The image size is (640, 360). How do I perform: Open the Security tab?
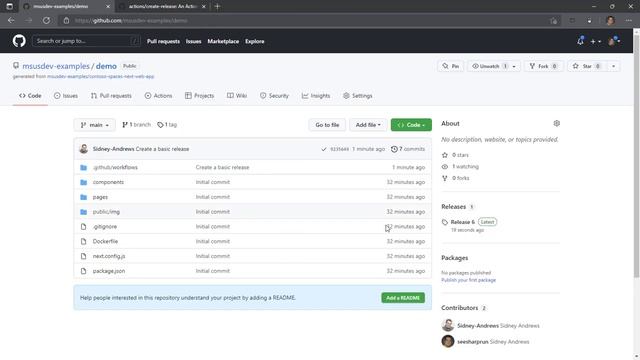tap(274, 96)
